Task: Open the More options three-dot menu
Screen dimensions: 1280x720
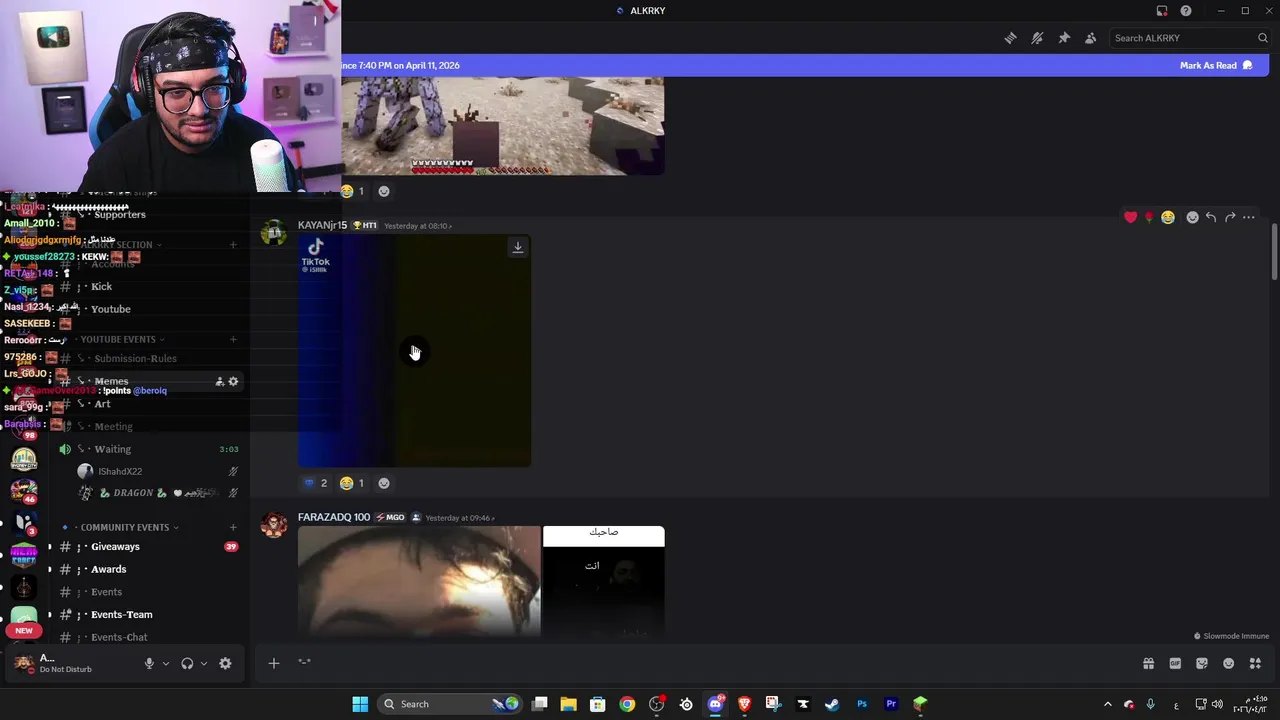Action: (1248, 217)
